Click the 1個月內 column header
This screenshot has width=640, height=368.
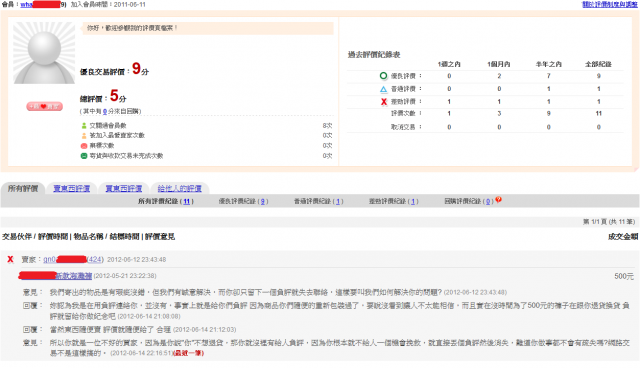coord(499,64)
